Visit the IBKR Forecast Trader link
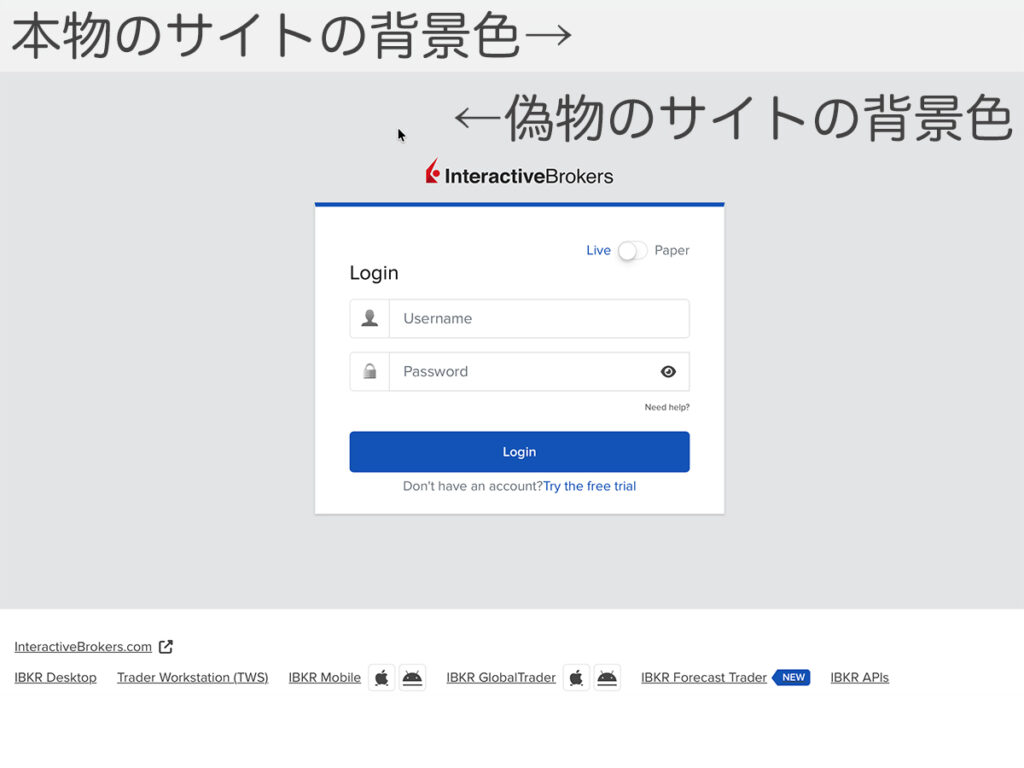Viewport: 1024px width, 768px height. click(704, 678)
